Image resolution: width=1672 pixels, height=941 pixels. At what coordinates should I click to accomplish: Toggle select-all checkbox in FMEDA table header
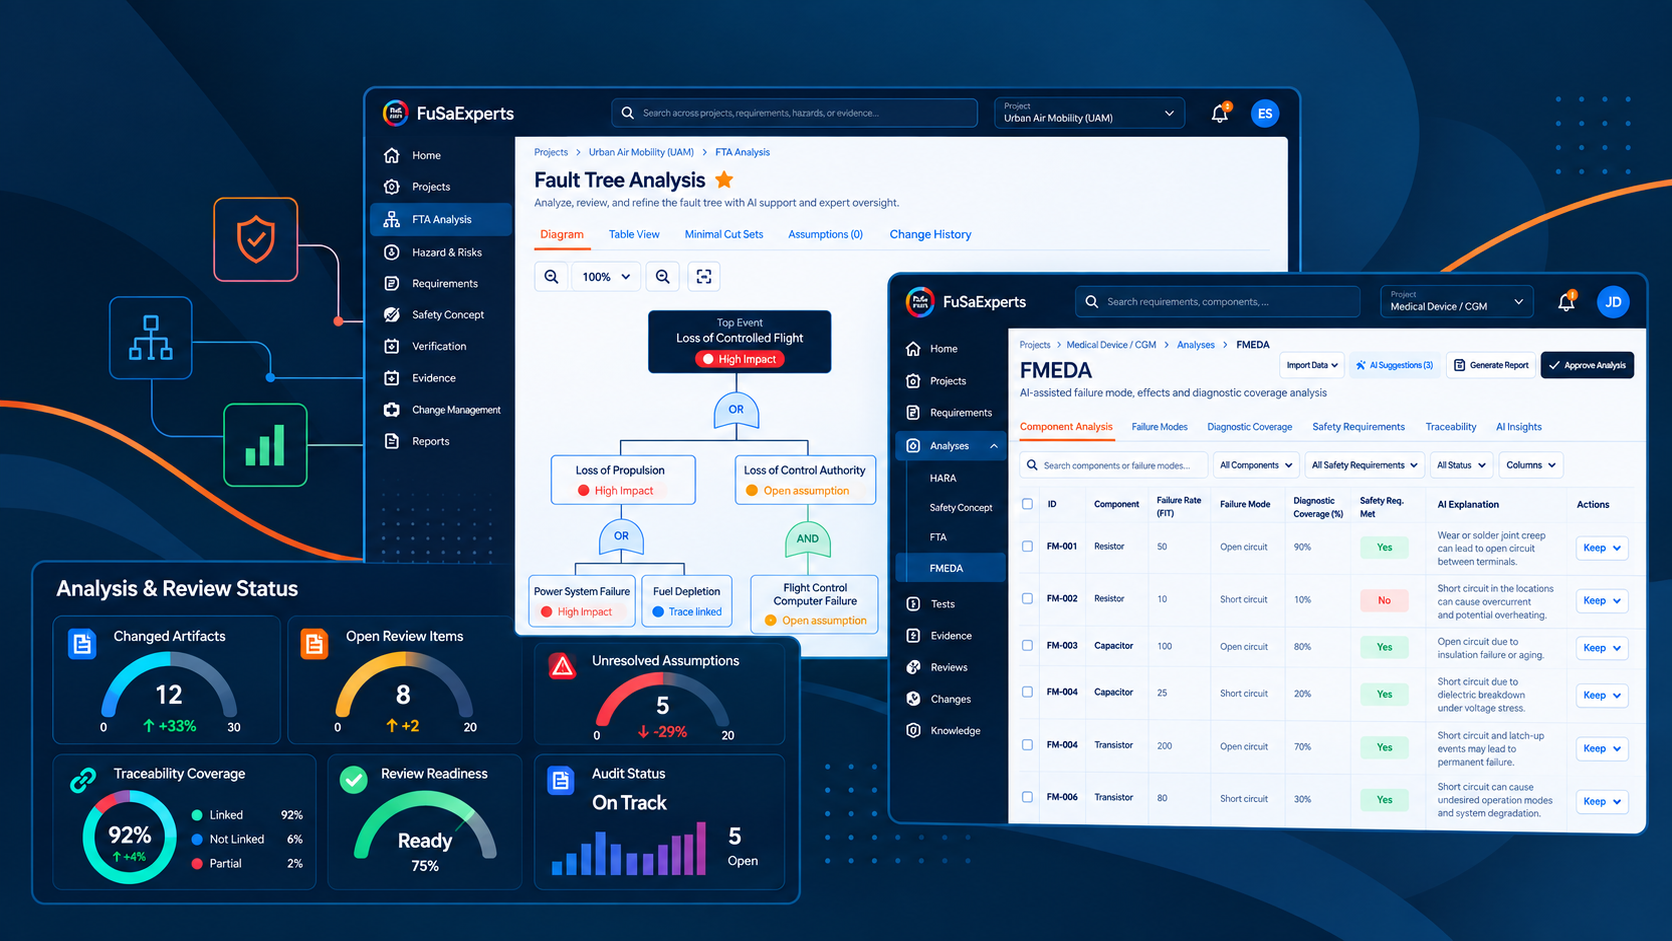pyautogui.click(x=1027, y=504)
